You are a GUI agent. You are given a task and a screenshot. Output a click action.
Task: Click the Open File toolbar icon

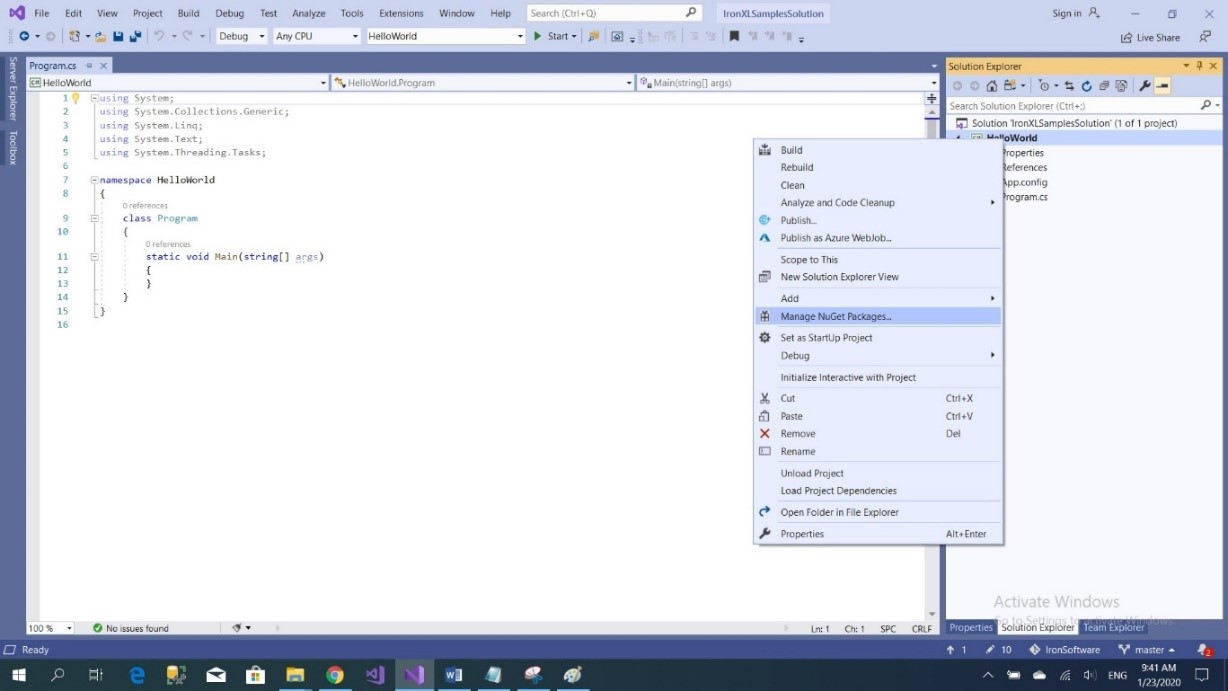click(100, 36)
